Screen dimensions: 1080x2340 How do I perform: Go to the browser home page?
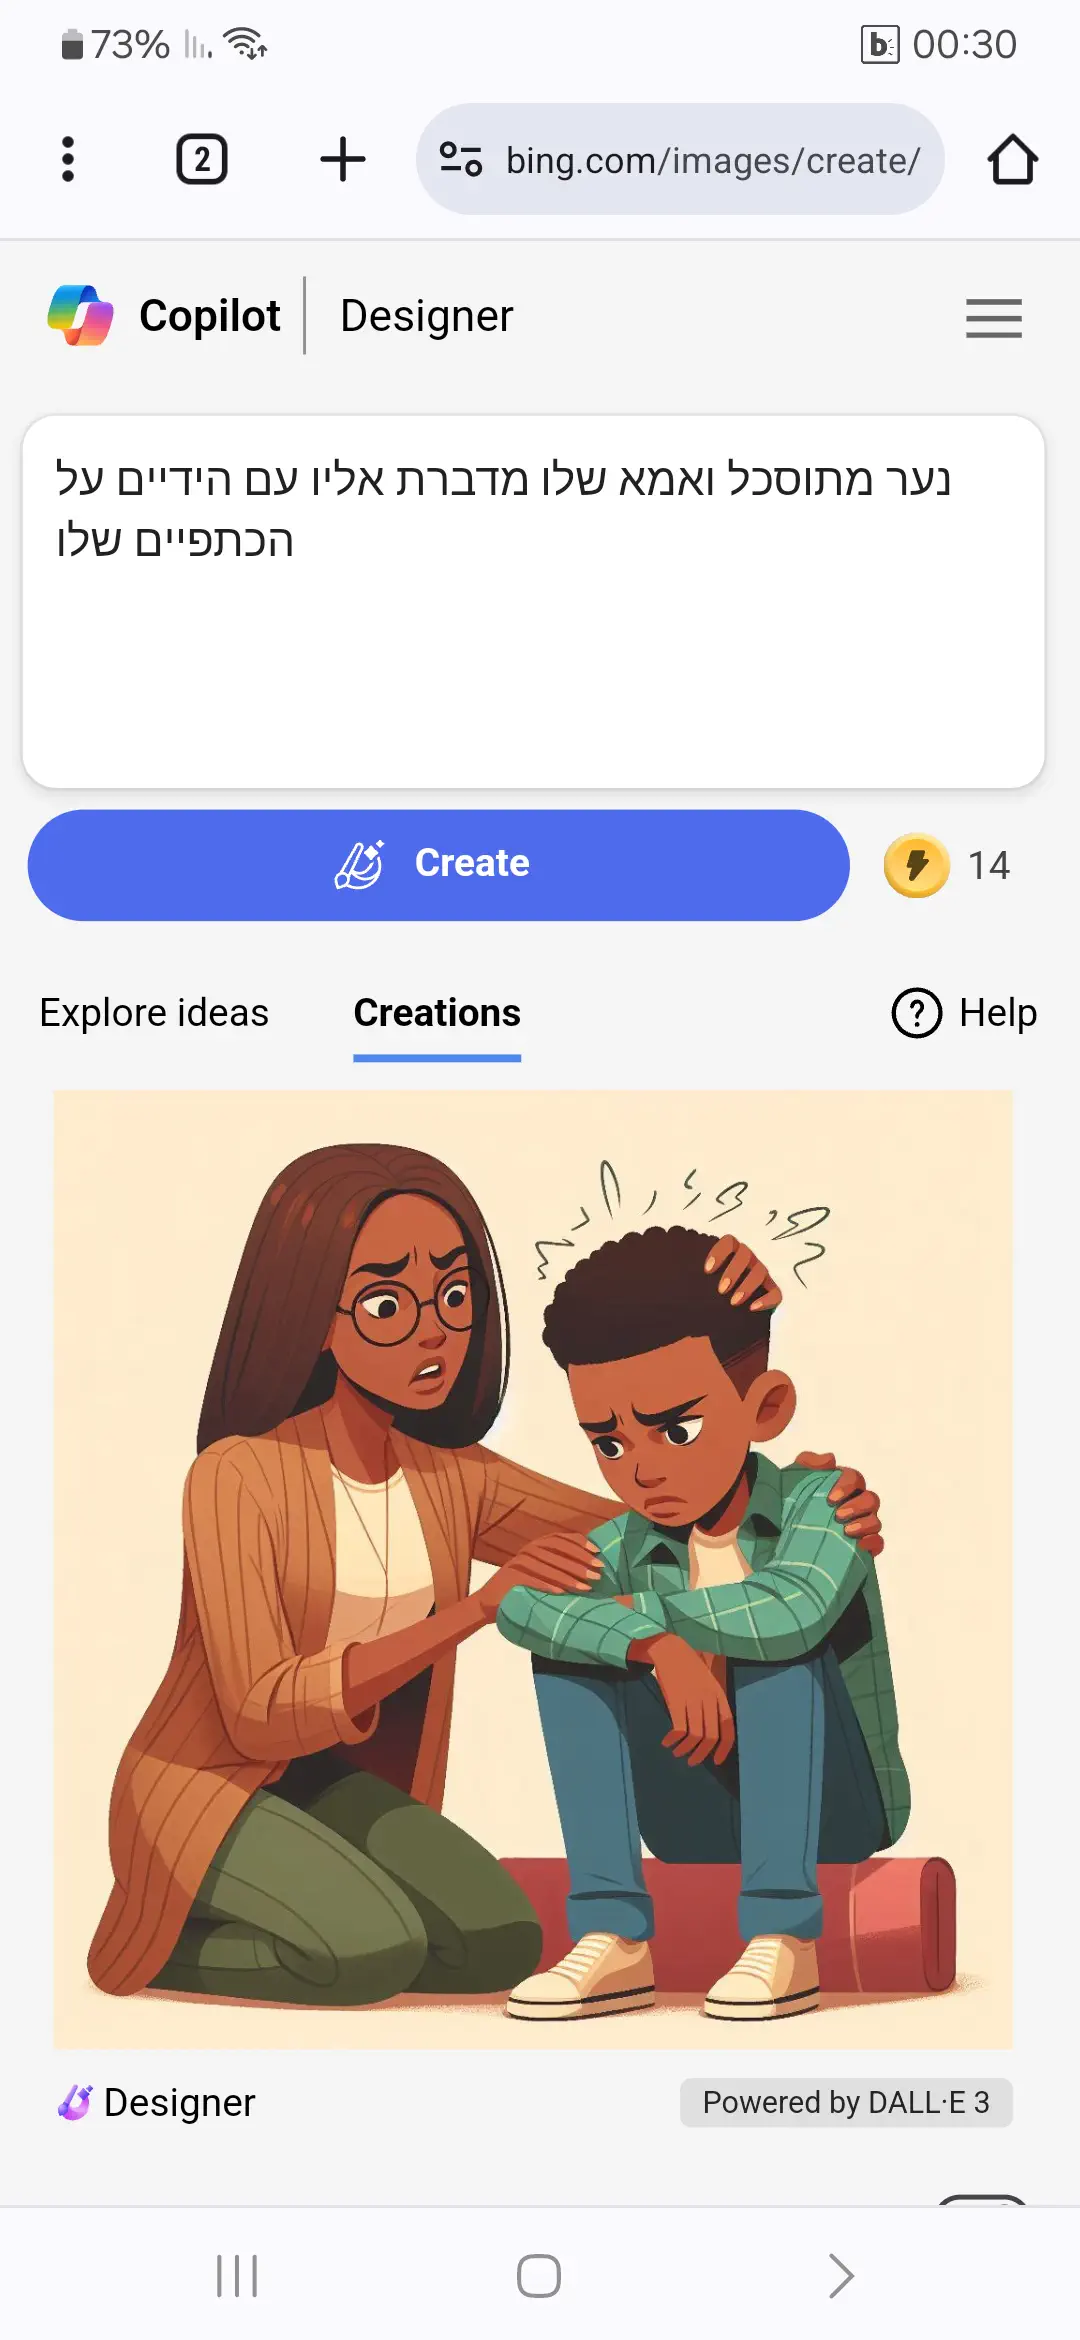[x=1012, y=160]
